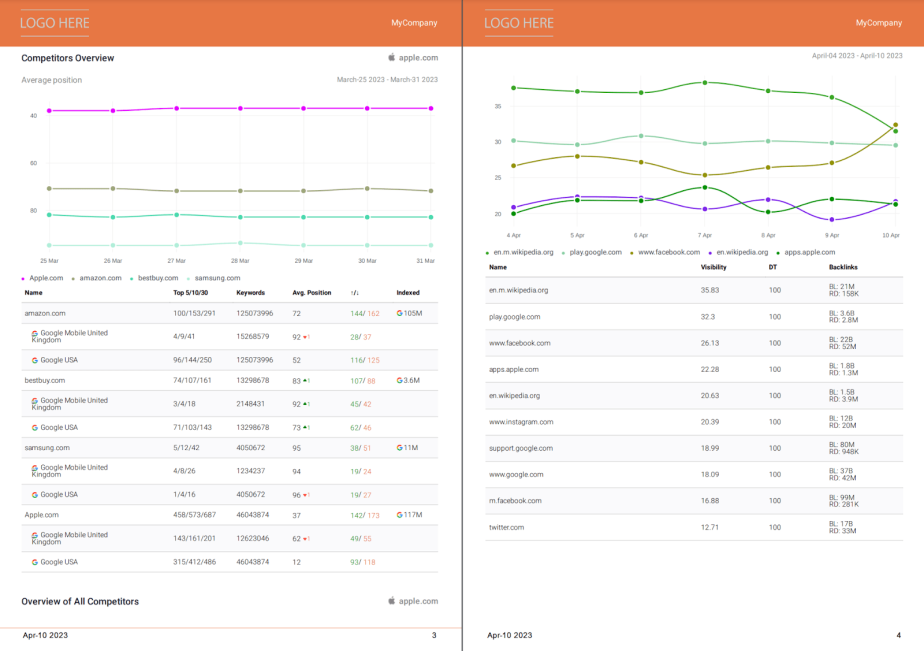Click the Google icon next to 105M indexed
The image size is (924, 651).
click(x=400, y=313)
